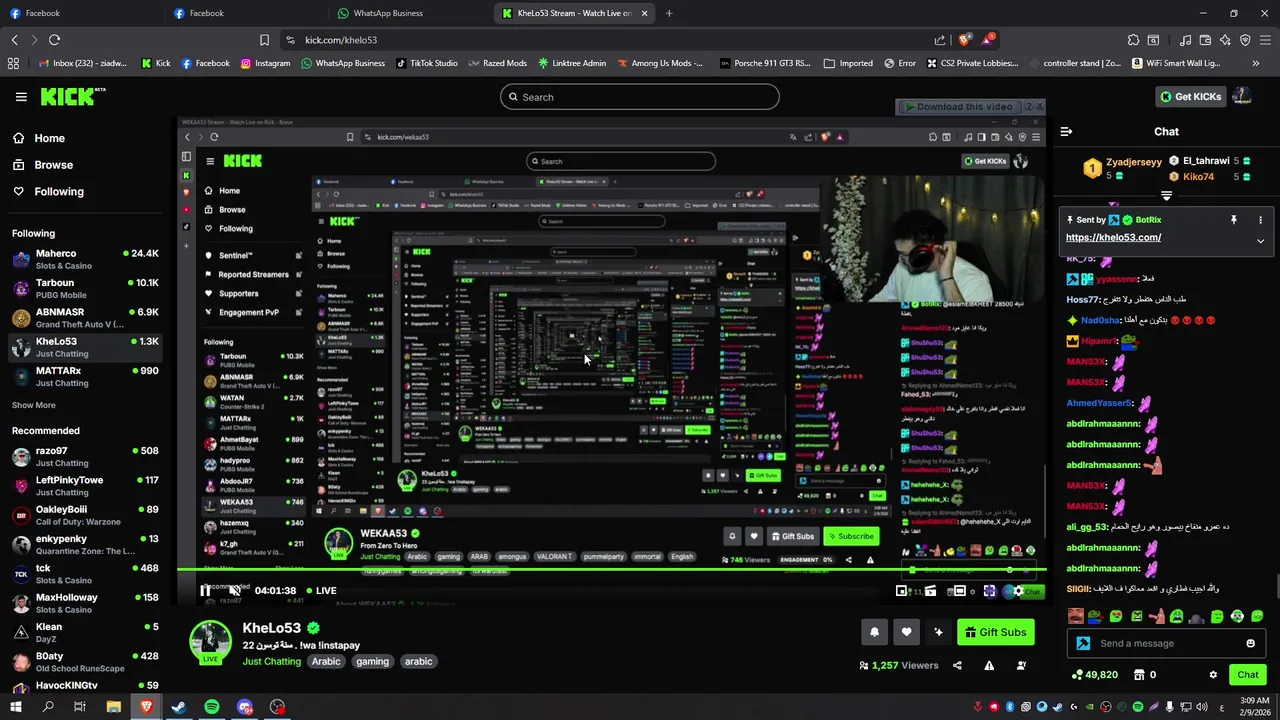The width and height of the screenshot is (1280, 720).
Task: Click the Arabic tag chip
Action: click(x=326, y=661)
